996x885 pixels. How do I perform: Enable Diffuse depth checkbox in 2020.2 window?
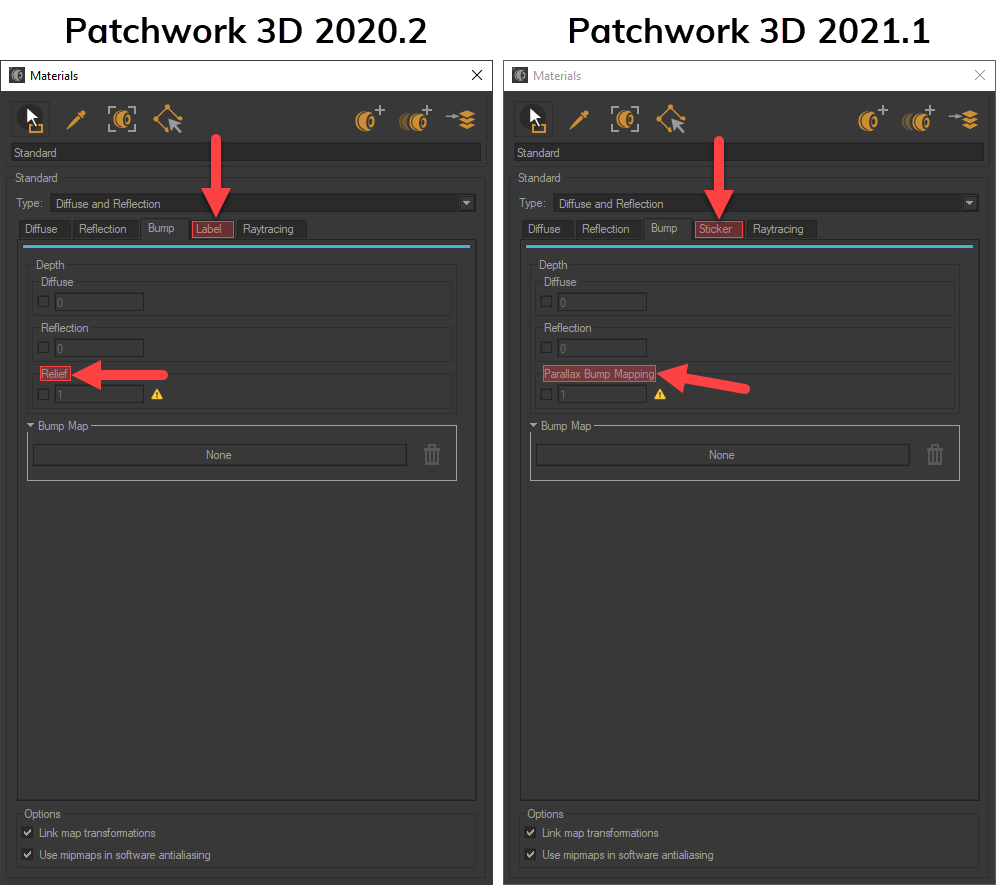[43, 302]
